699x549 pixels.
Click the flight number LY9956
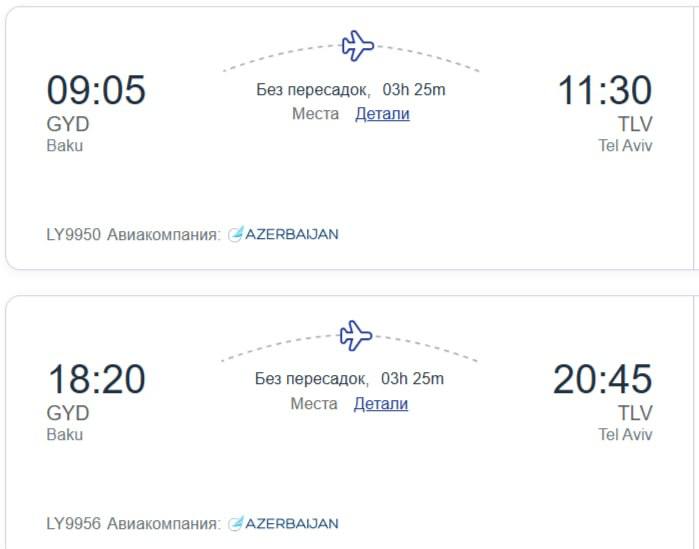[74, 523]
